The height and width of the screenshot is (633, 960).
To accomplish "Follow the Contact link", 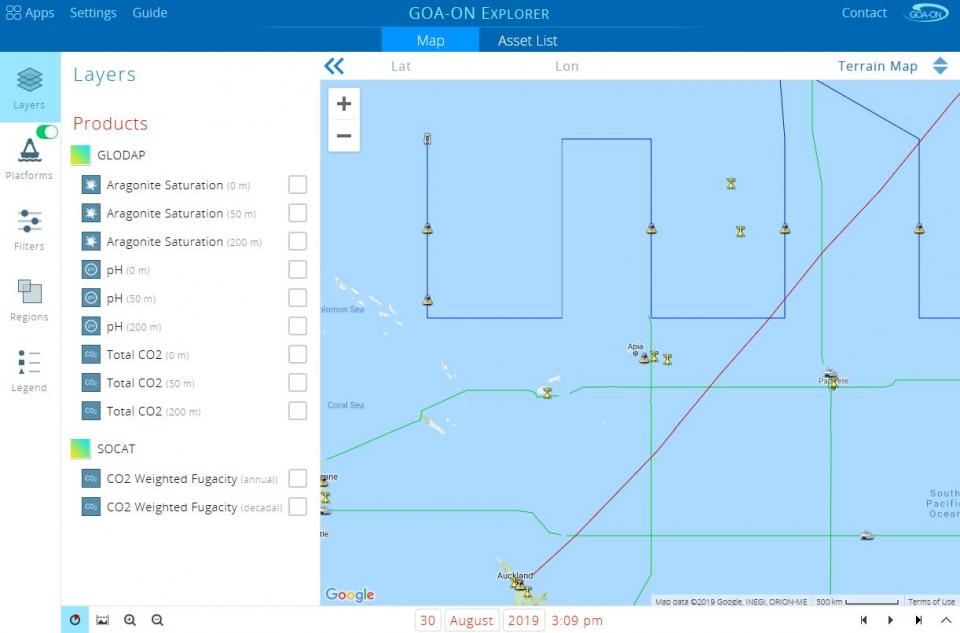I will [x=864, y=13].
